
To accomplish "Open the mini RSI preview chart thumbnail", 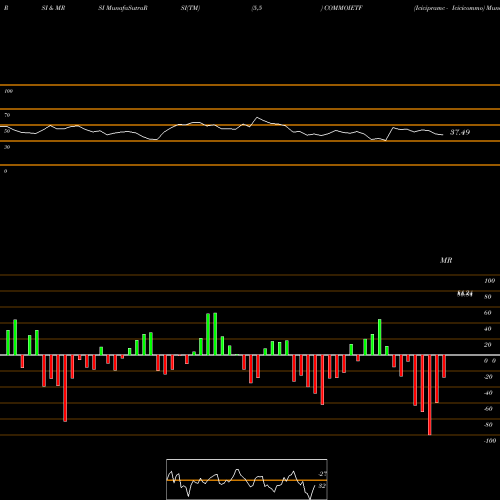I will coord(247,479).
